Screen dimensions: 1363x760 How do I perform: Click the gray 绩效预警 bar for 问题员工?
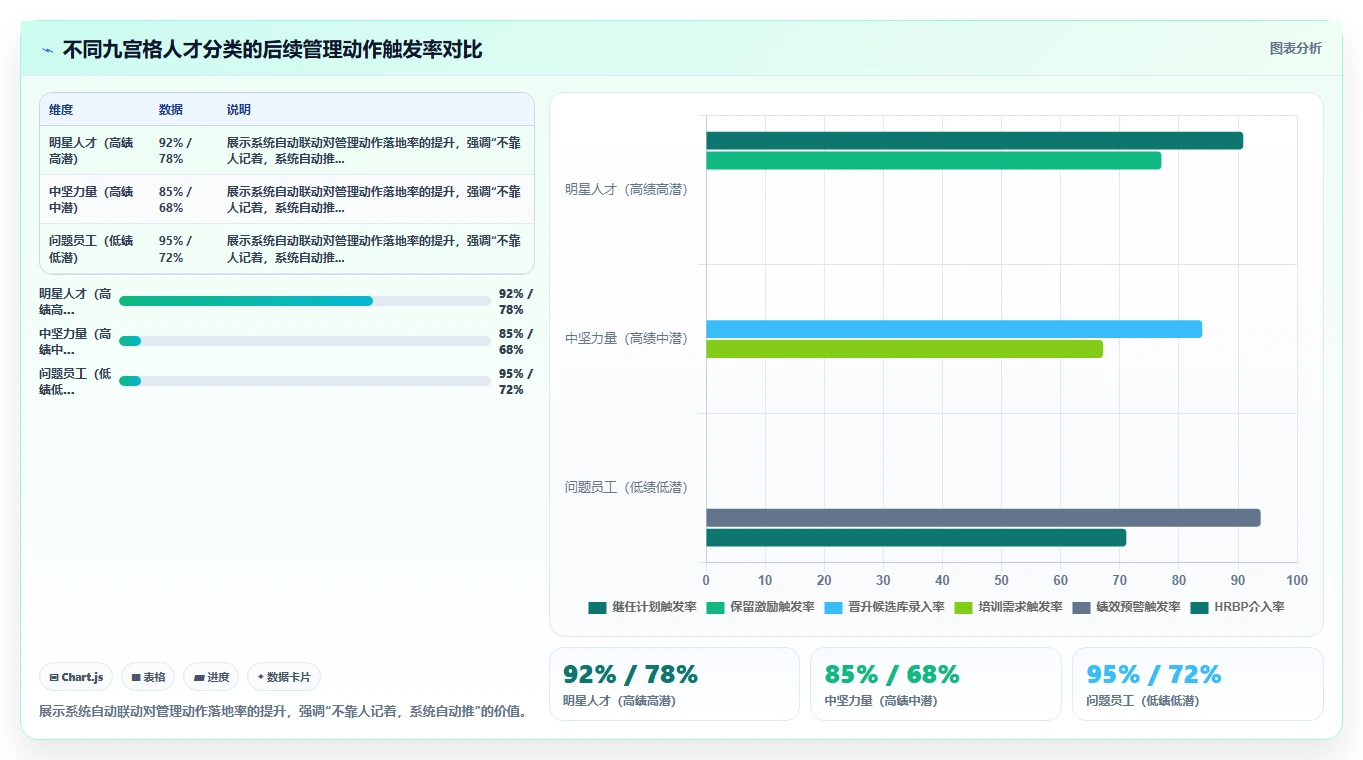coord(983,518)
